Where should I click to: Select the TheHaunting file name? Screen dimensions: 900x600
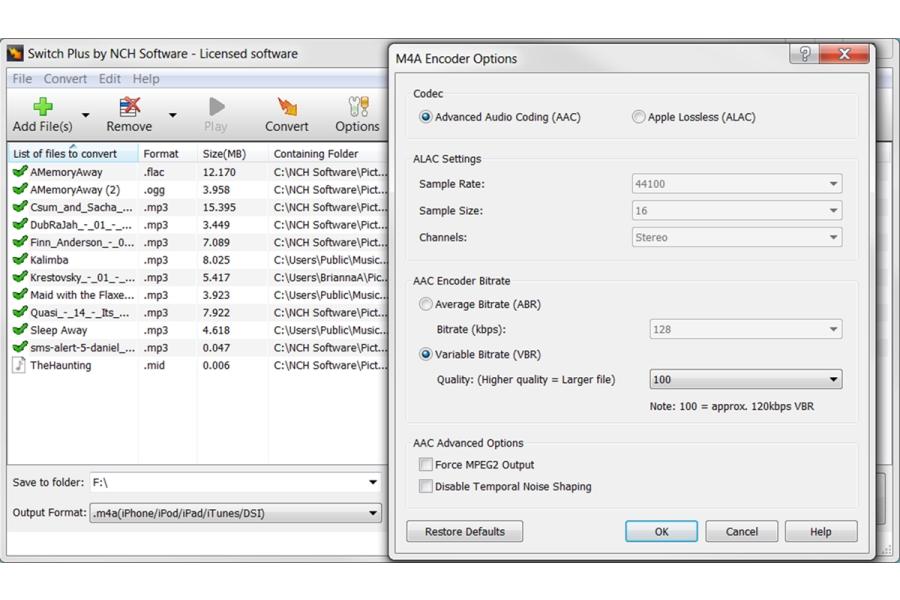[x=61, y=365]
